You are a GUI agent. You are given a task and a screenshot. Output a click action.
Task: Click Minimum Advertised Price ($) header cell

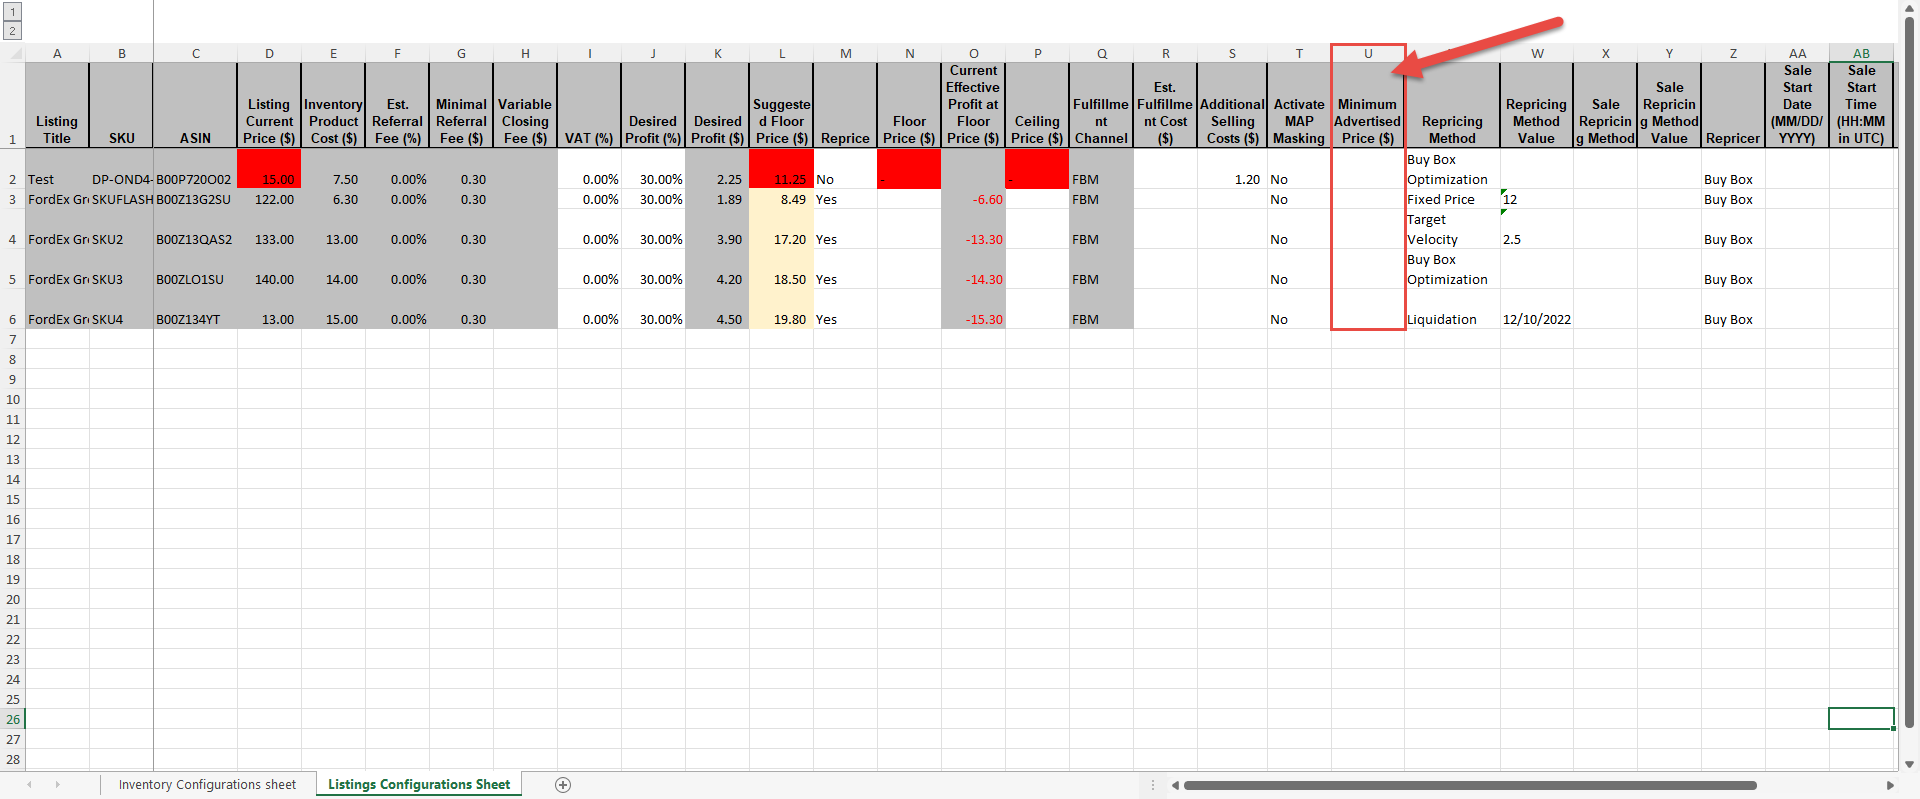1368,105
